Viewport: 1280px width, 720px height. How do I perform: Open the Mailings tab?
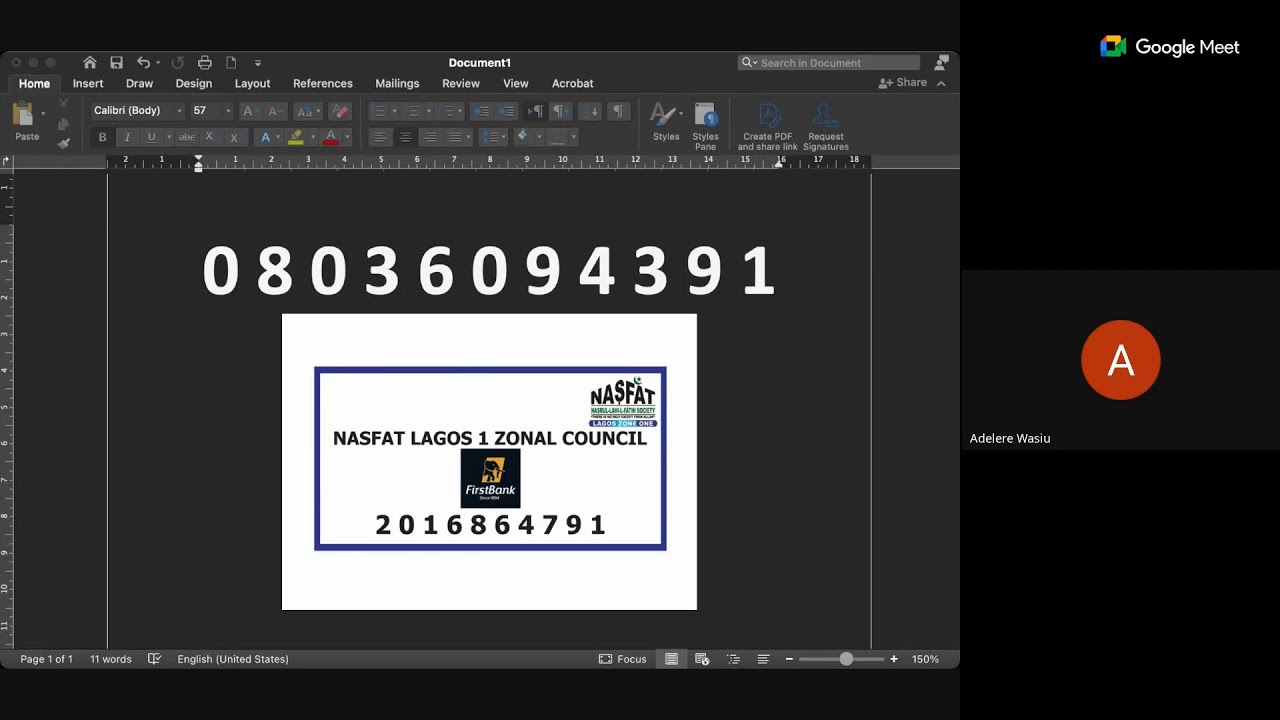[397, 84]
